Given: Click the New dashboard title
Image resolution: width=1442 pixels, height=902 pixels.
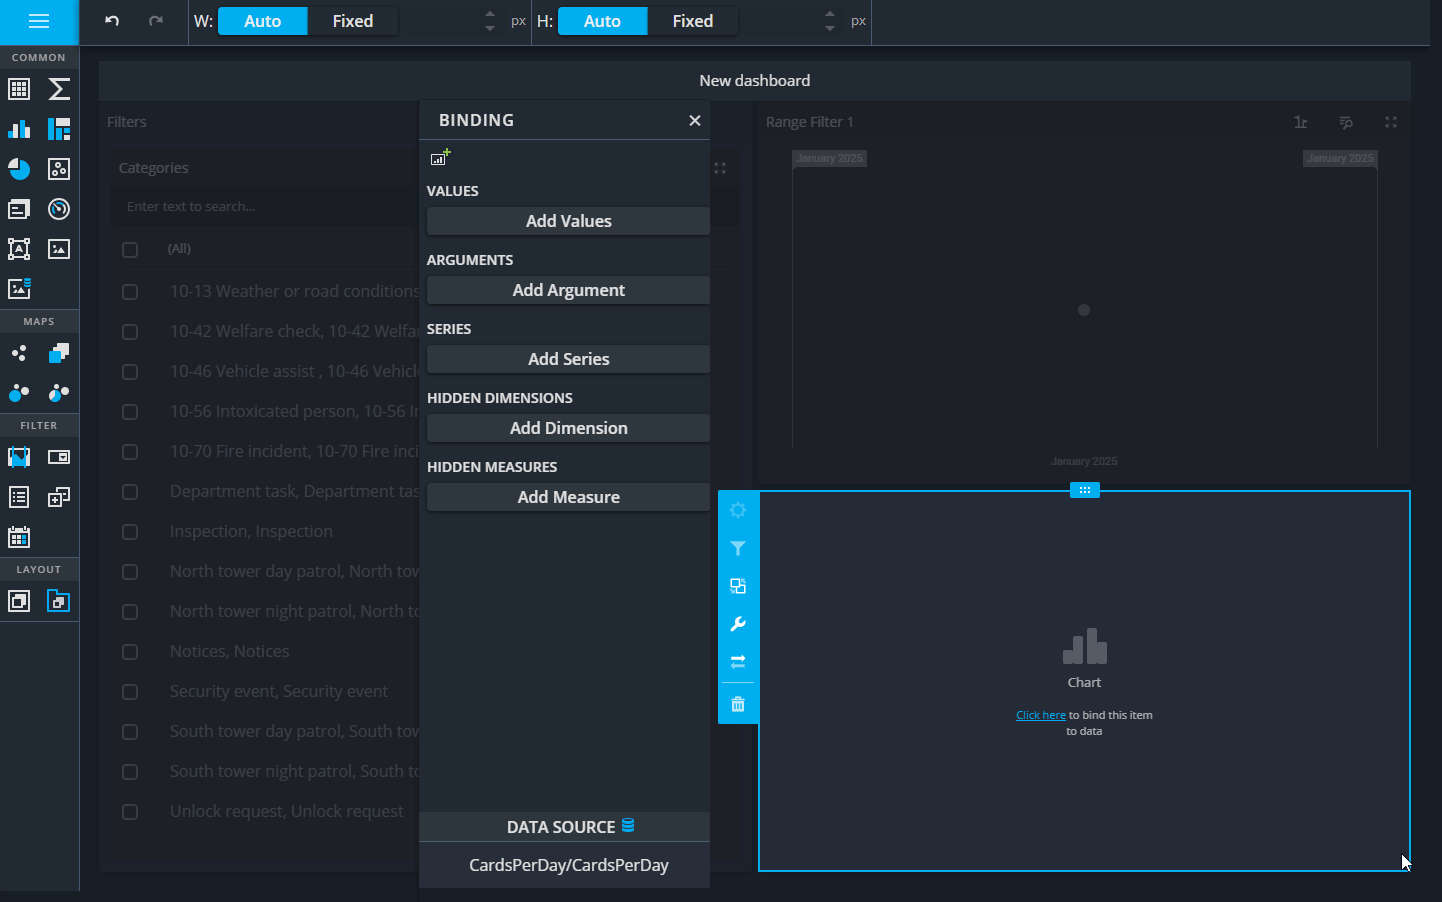Looking at the screenshot, I should (755, 81).
